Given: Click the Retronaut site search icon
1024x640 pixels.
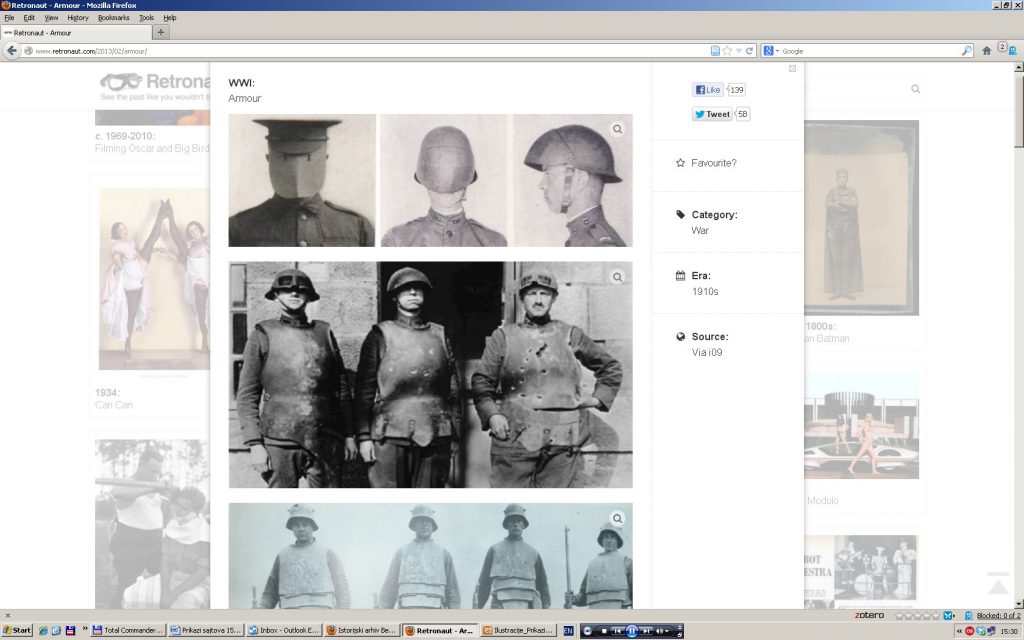Looking at the screenshot, I should tap(915, 89).
